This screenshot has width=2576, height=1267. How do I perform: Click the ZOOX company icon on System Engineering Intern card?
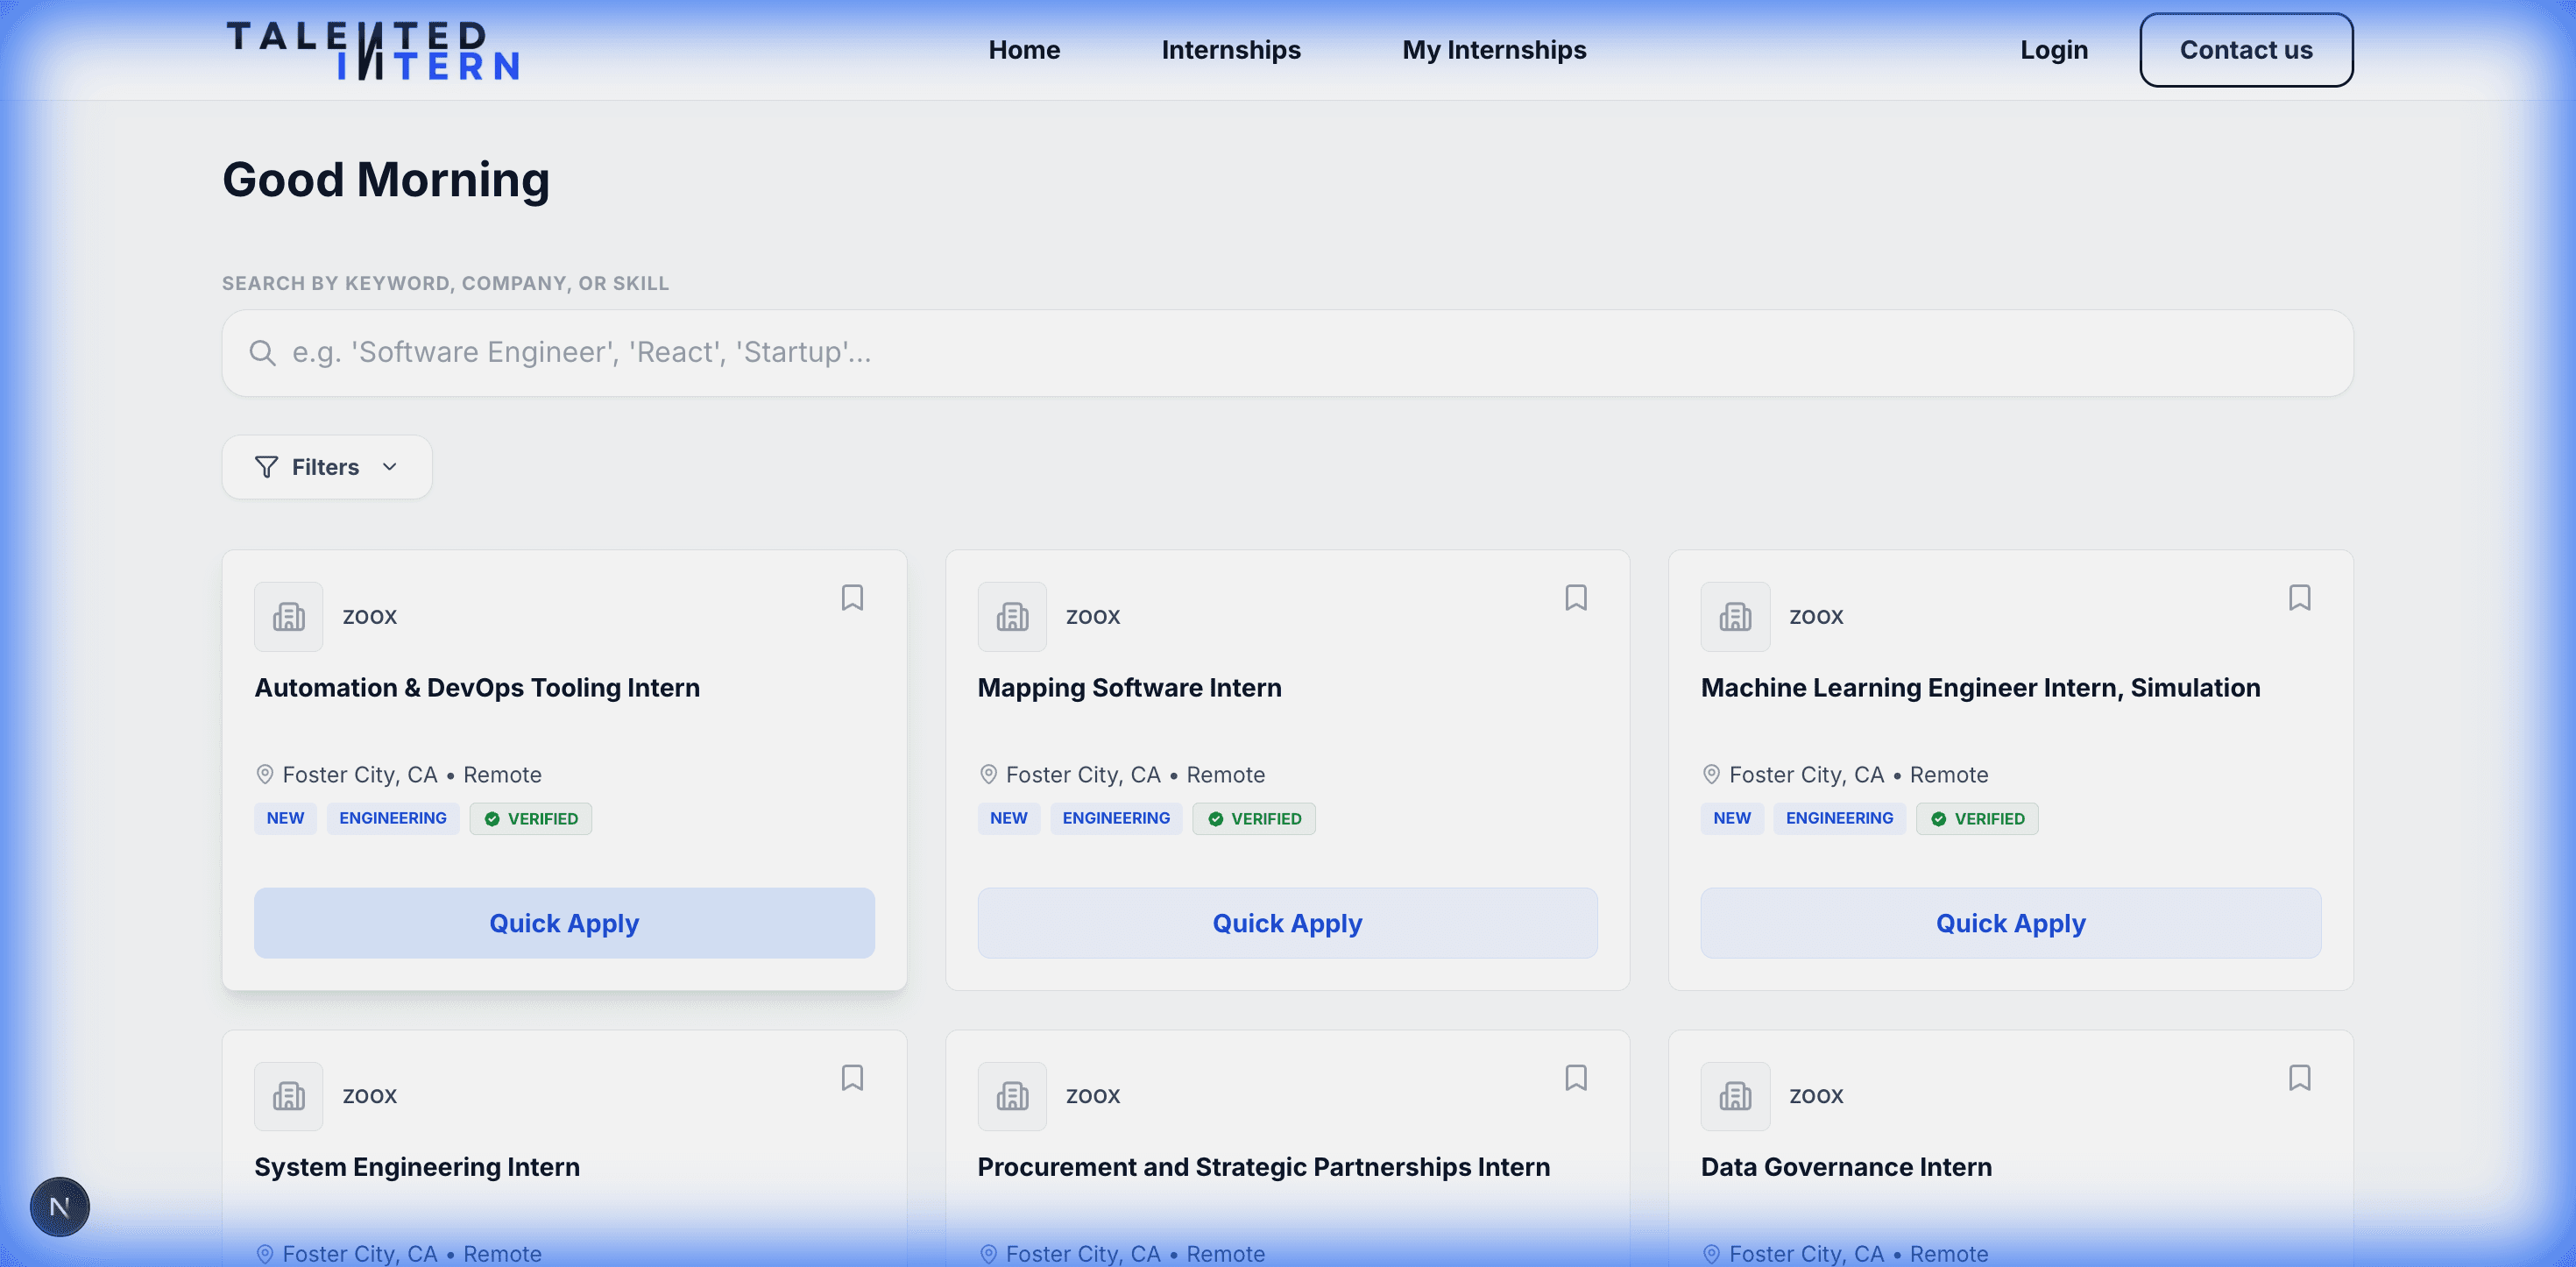point(288,1096)
